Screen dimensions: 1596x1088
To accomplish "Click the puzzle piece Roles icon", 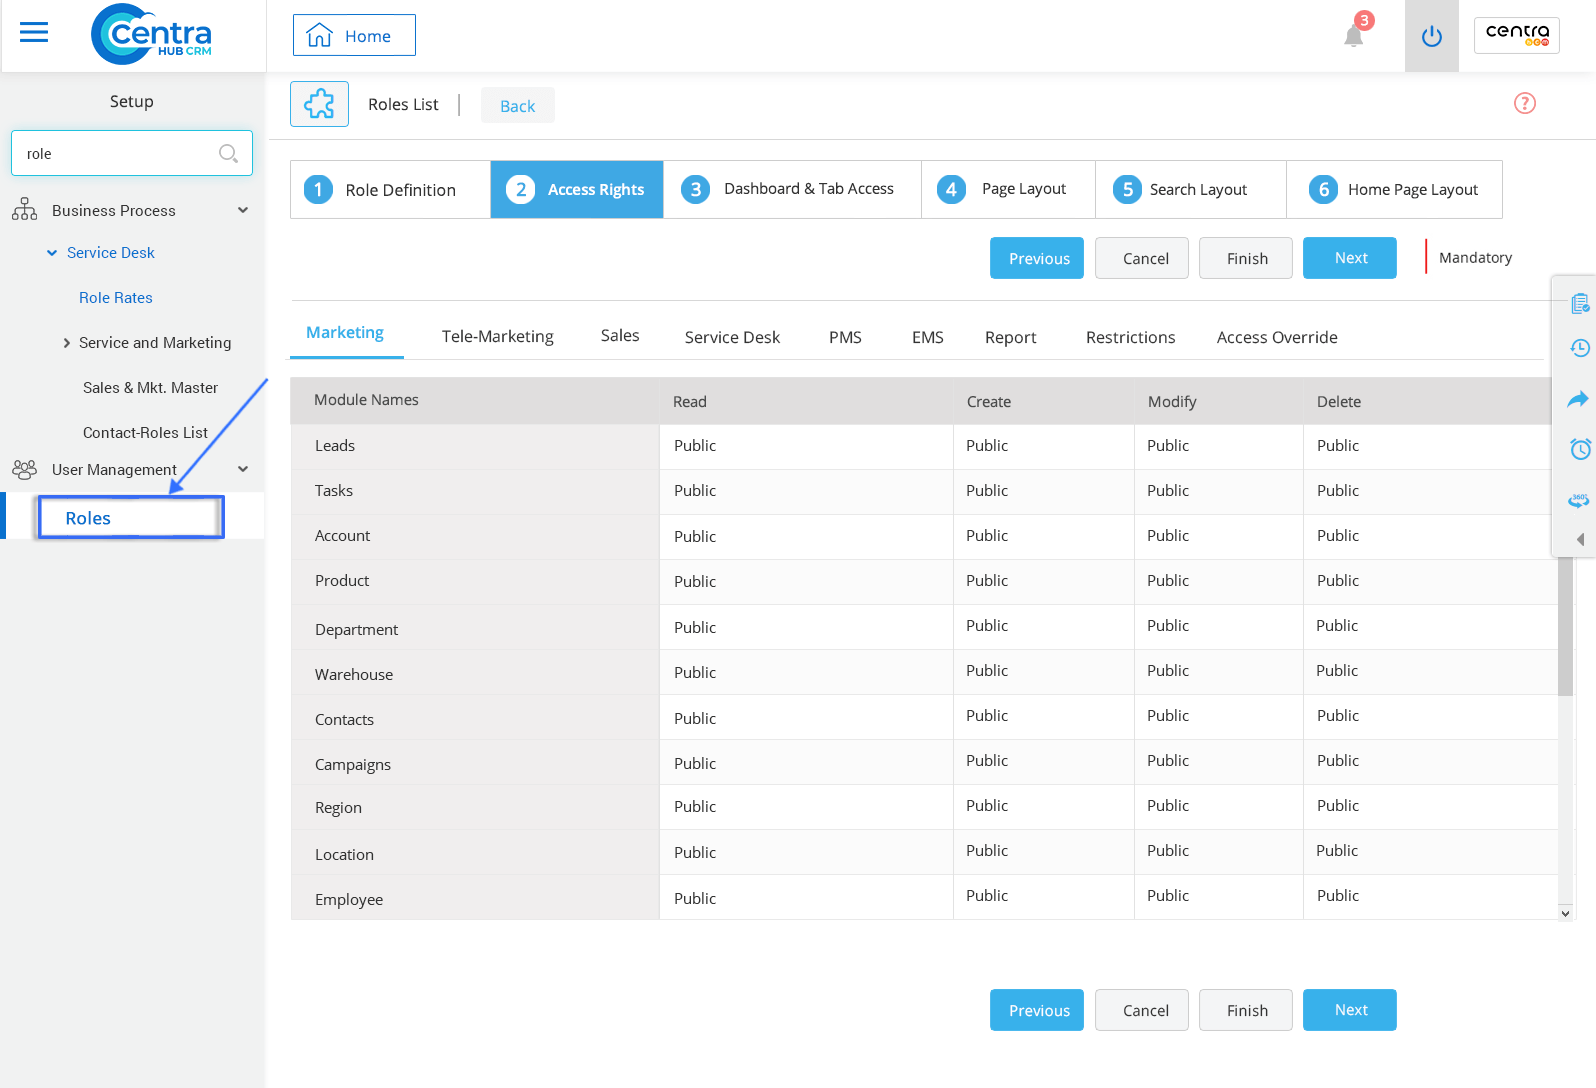I will click(x=319, y=104).
